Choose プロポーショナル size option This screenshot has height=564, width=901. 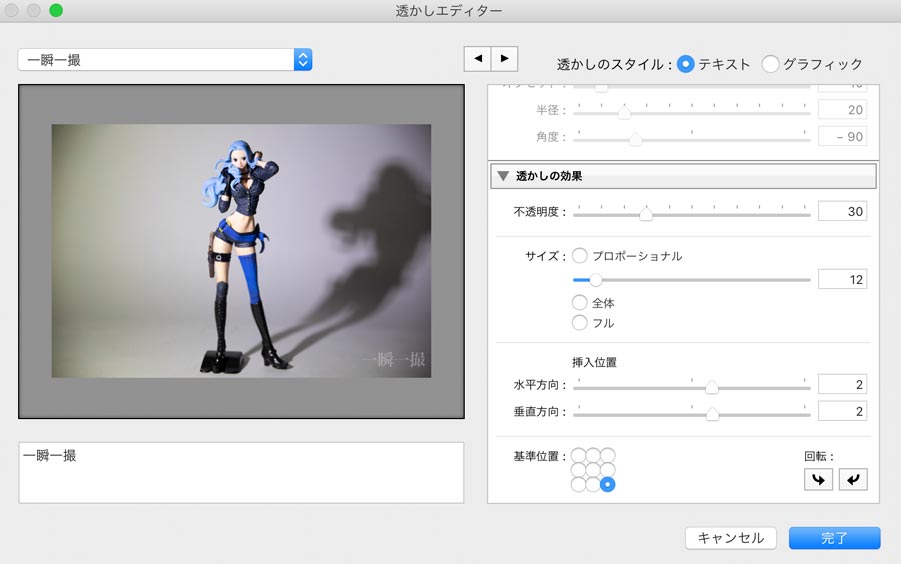click(580, 256)
